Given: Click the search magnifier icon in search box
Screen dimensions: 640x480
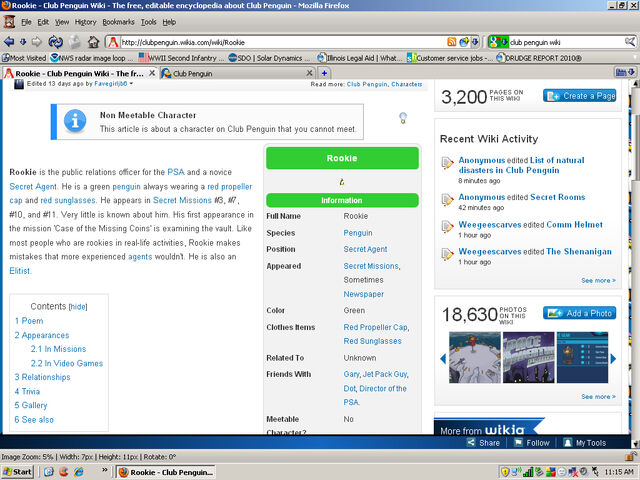Looking at the screenshot, I should click(630, 42).
